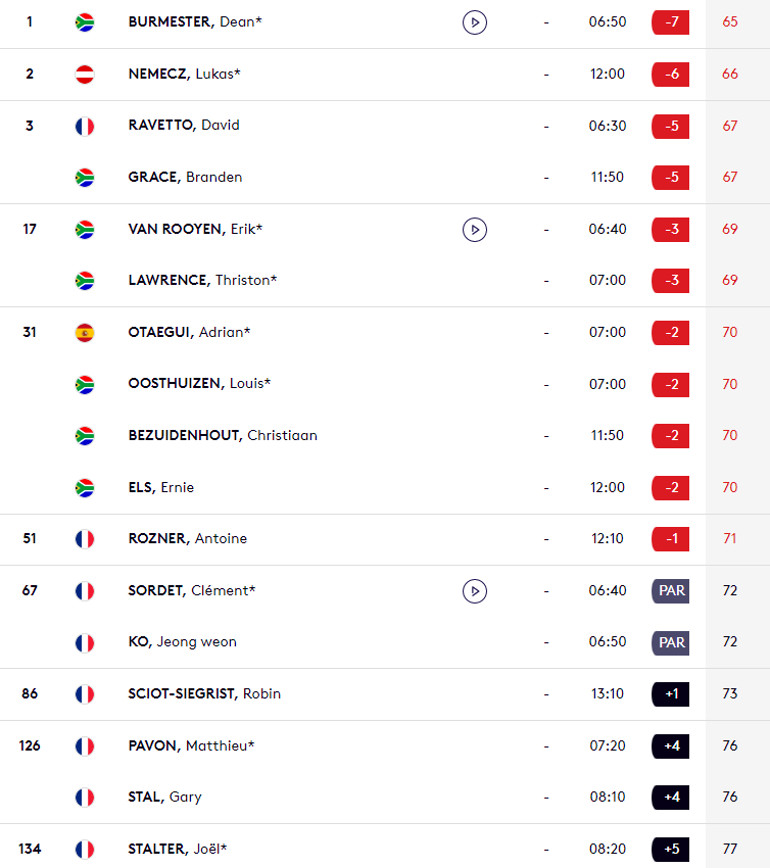Expand Joël Stalter's scorecard row

(x=385, y=849)
